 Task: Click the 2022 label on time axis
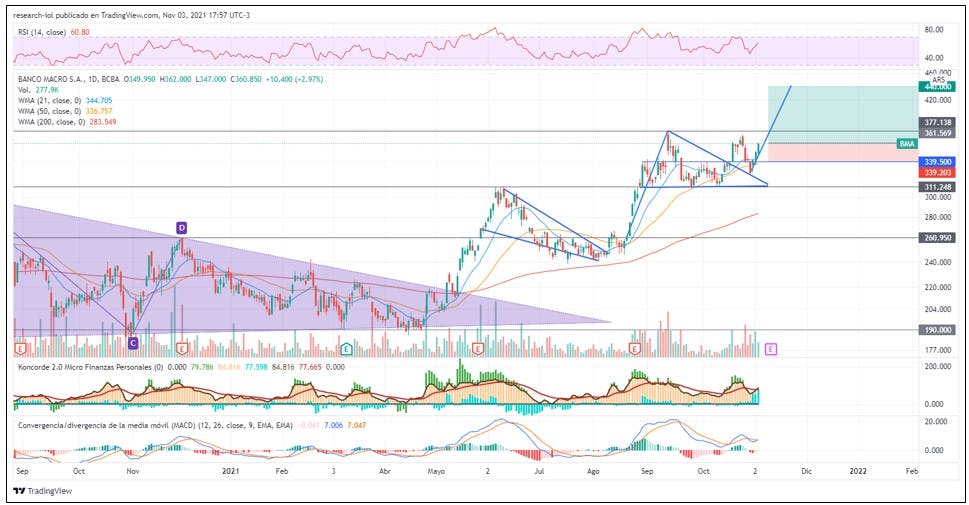[858, 471]
